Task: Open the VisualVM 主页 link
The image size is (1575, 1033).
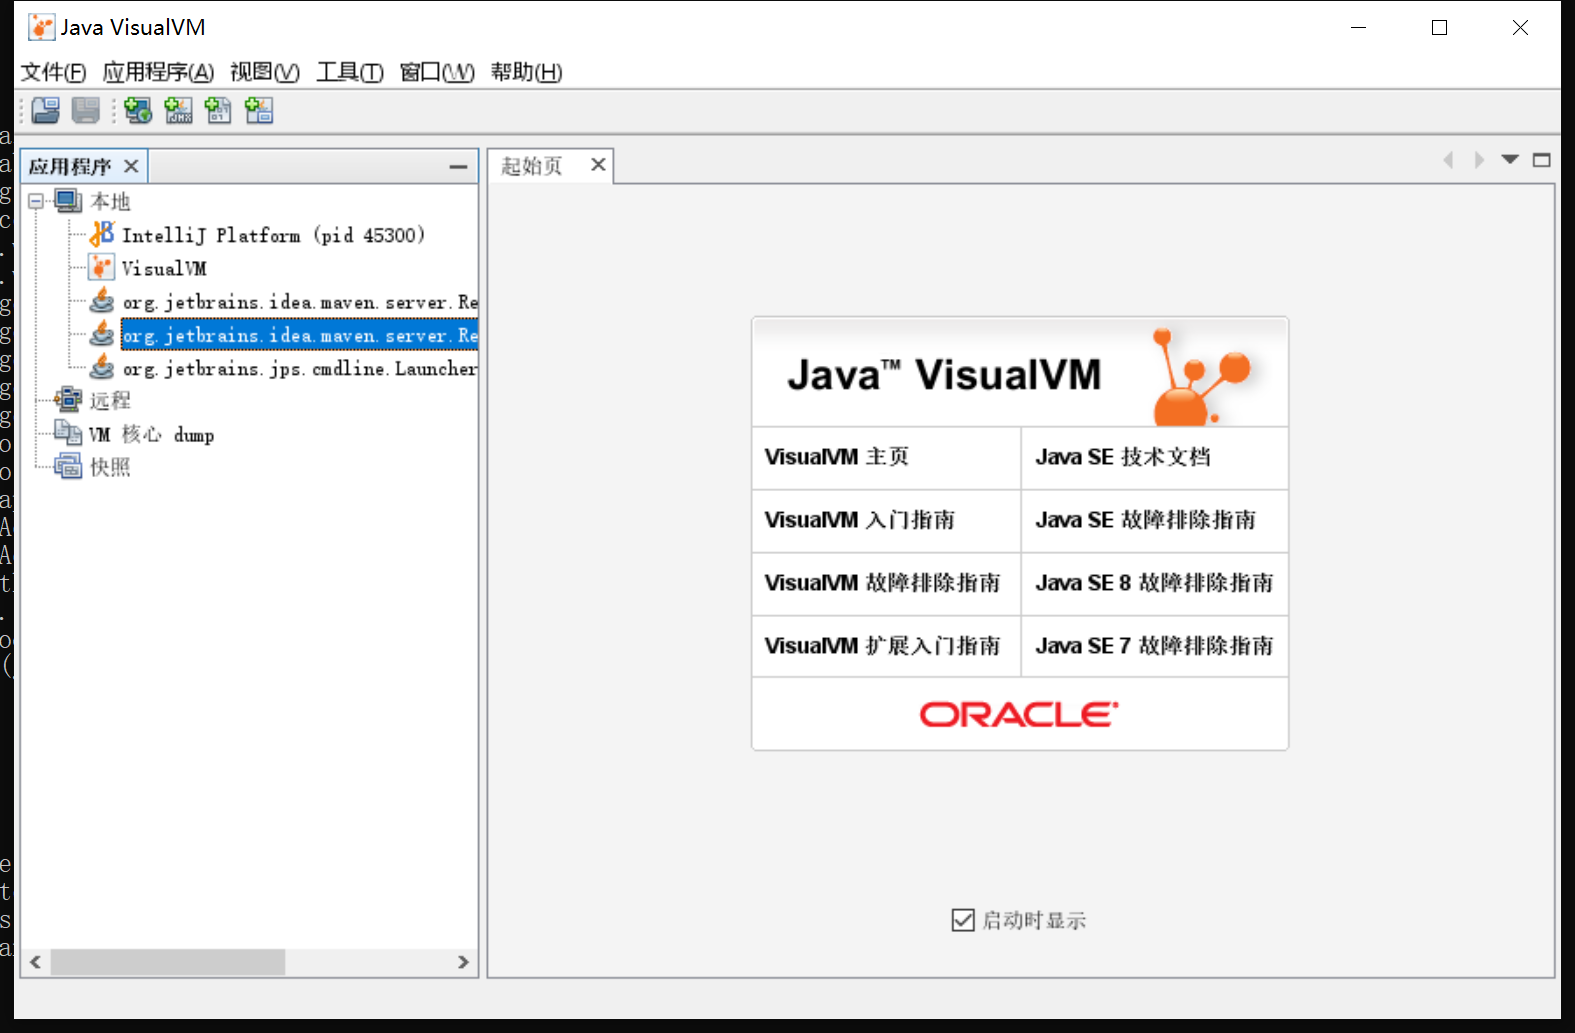Action: coord(837,457)
